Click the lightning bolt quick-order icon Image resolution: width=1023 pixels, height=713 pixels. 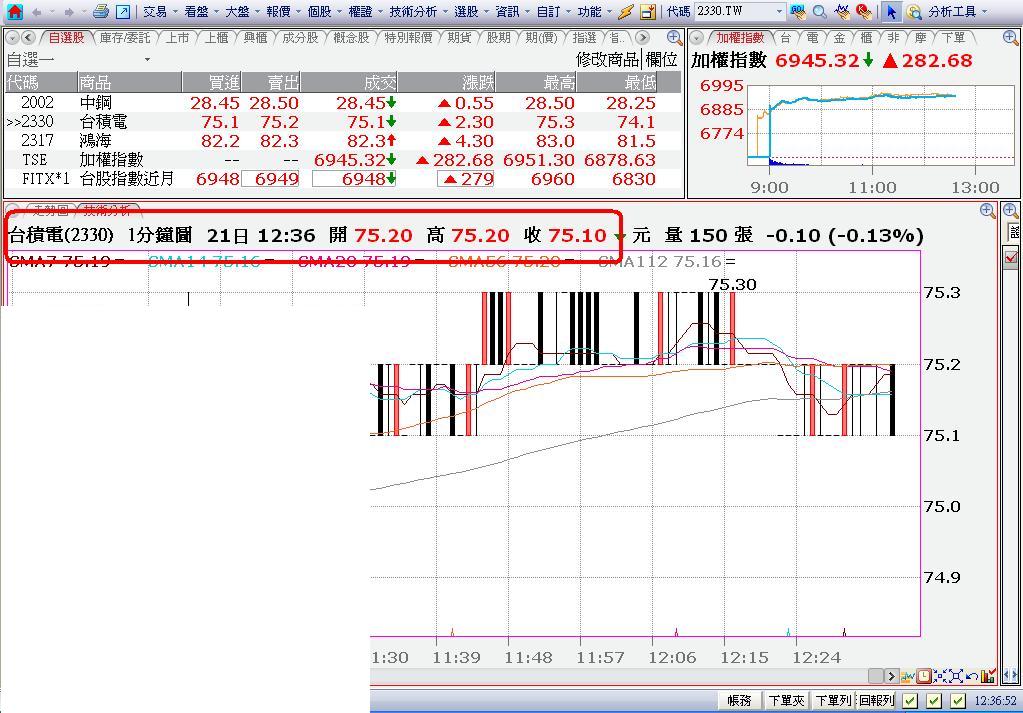click(626, 11)
